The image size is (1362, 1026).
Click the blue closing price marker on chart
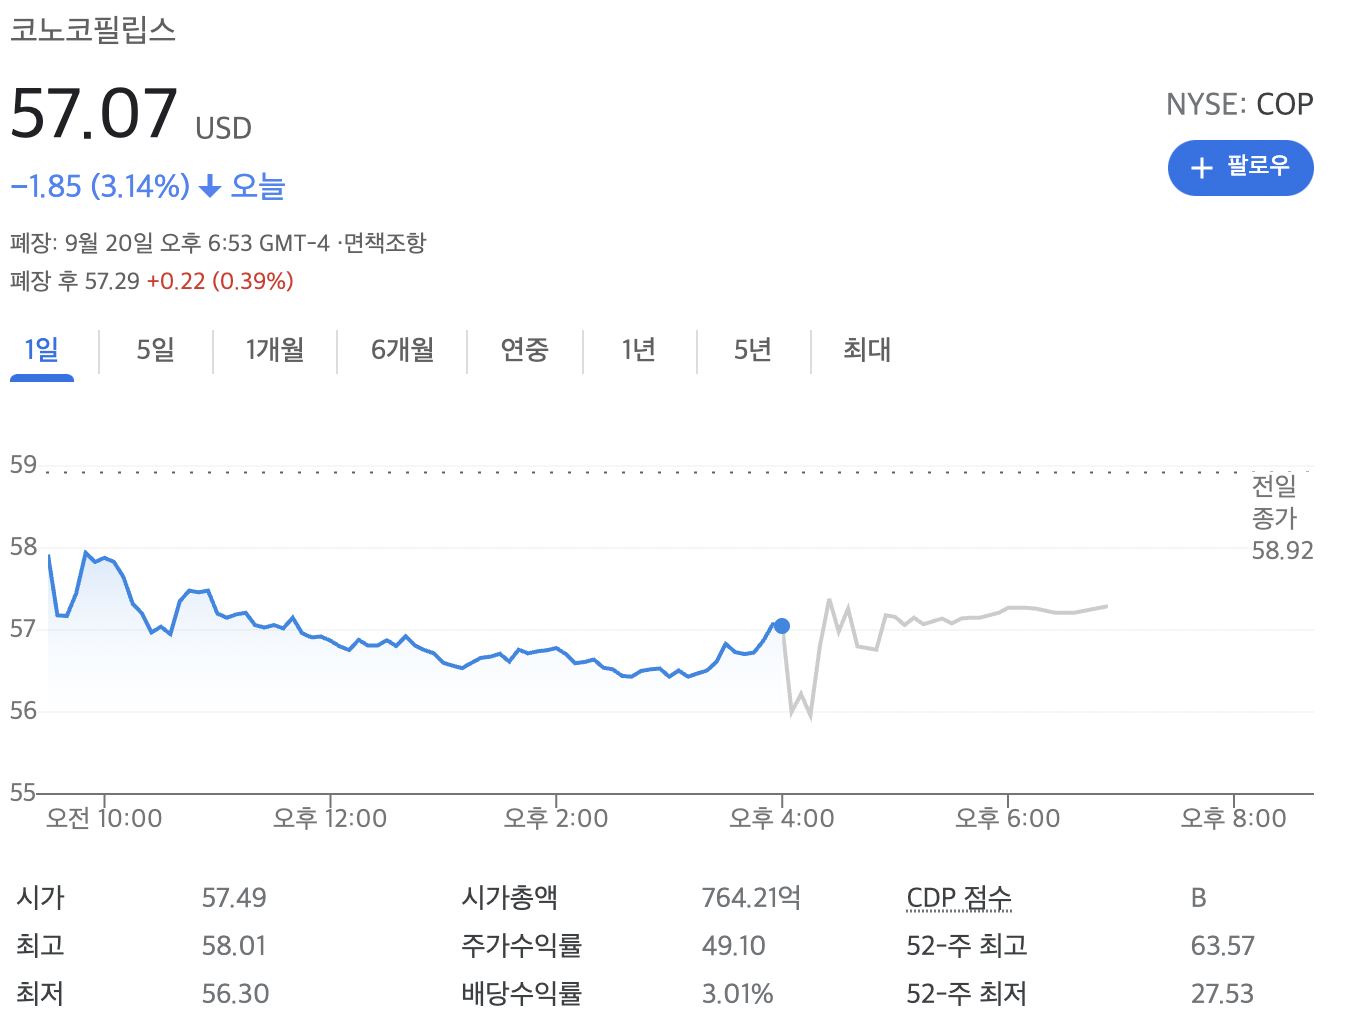[782, 626]
